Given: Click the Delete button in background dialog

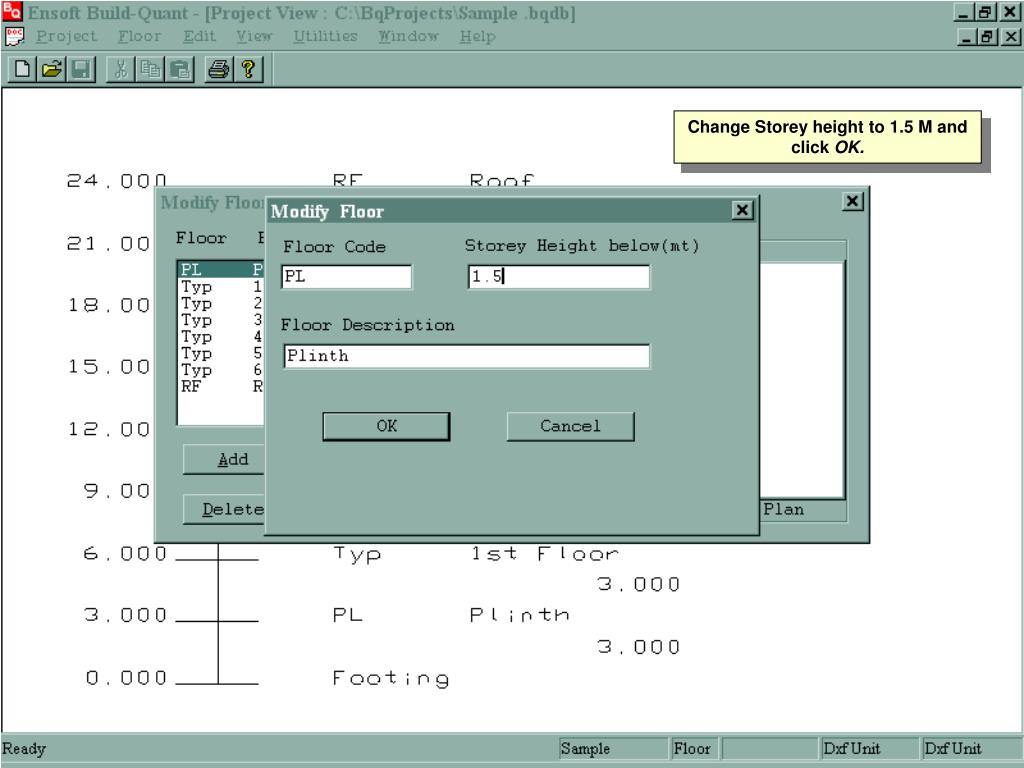Looking at the screenshot, I should coord(224,509).
